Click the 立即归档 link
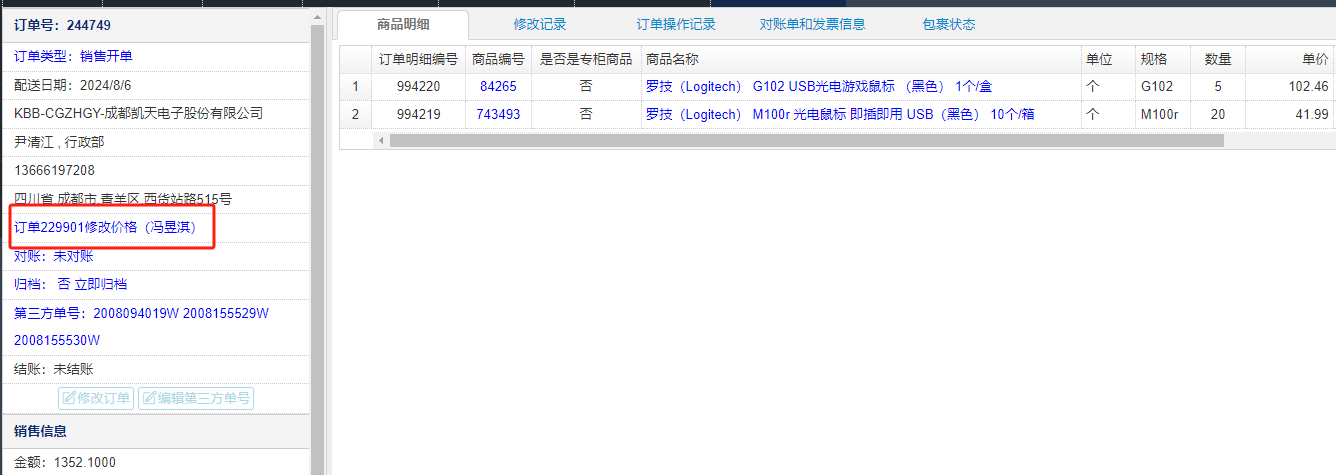 (100, 284)
